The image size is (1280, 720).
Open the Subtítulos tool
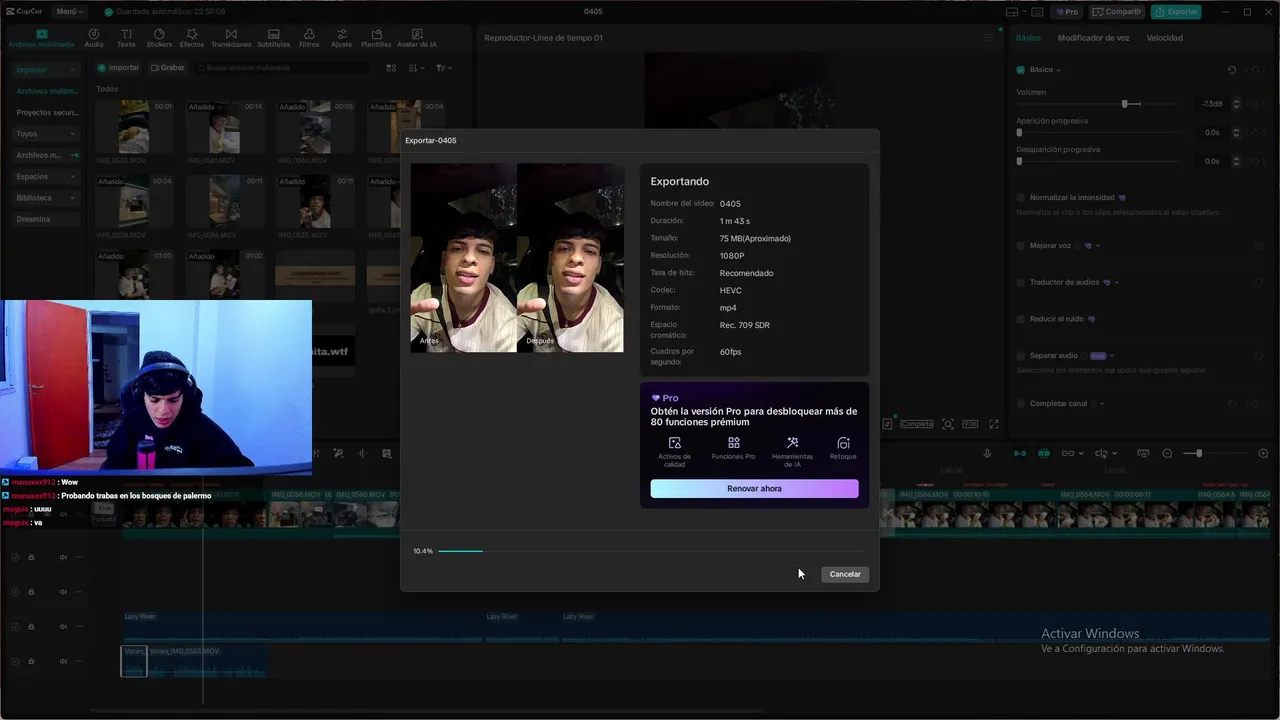274,38
